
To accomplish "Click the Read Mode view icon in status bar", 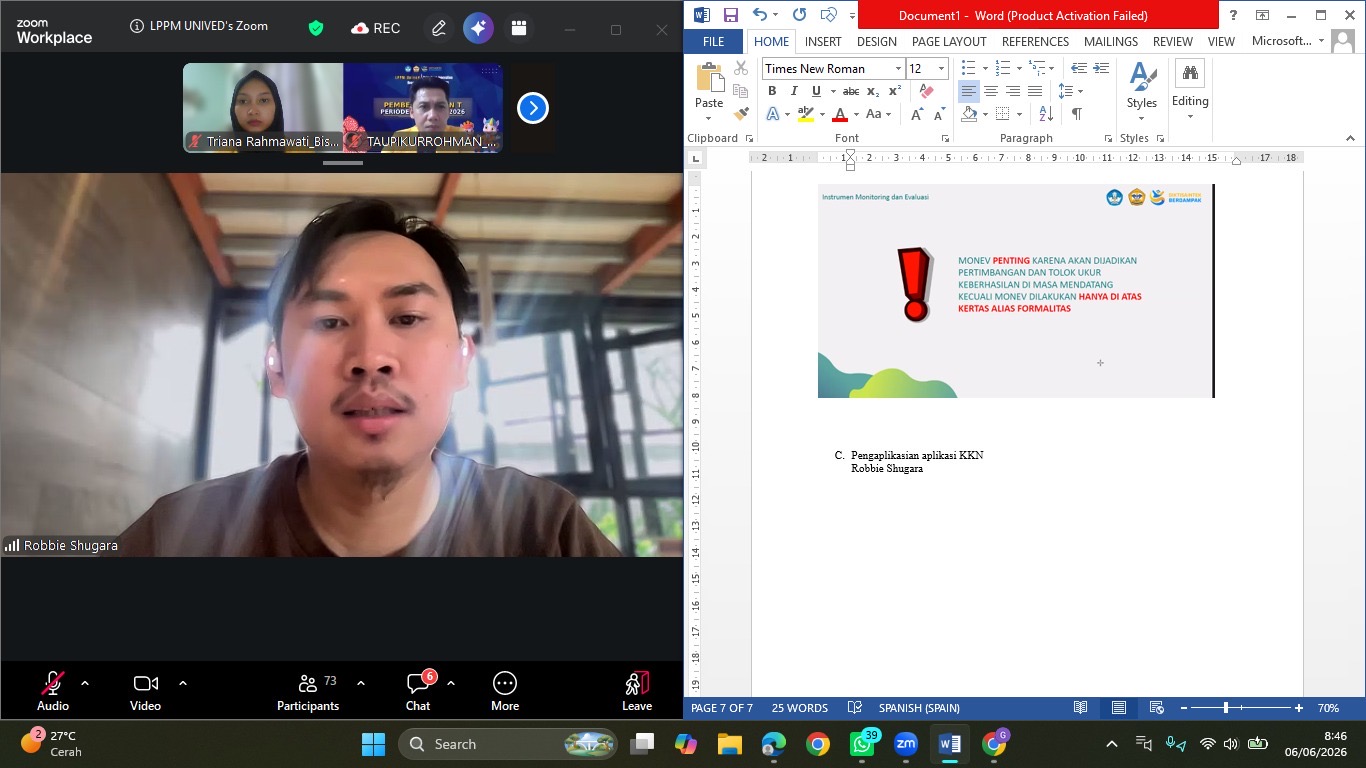I will (x=1081, y=708).
